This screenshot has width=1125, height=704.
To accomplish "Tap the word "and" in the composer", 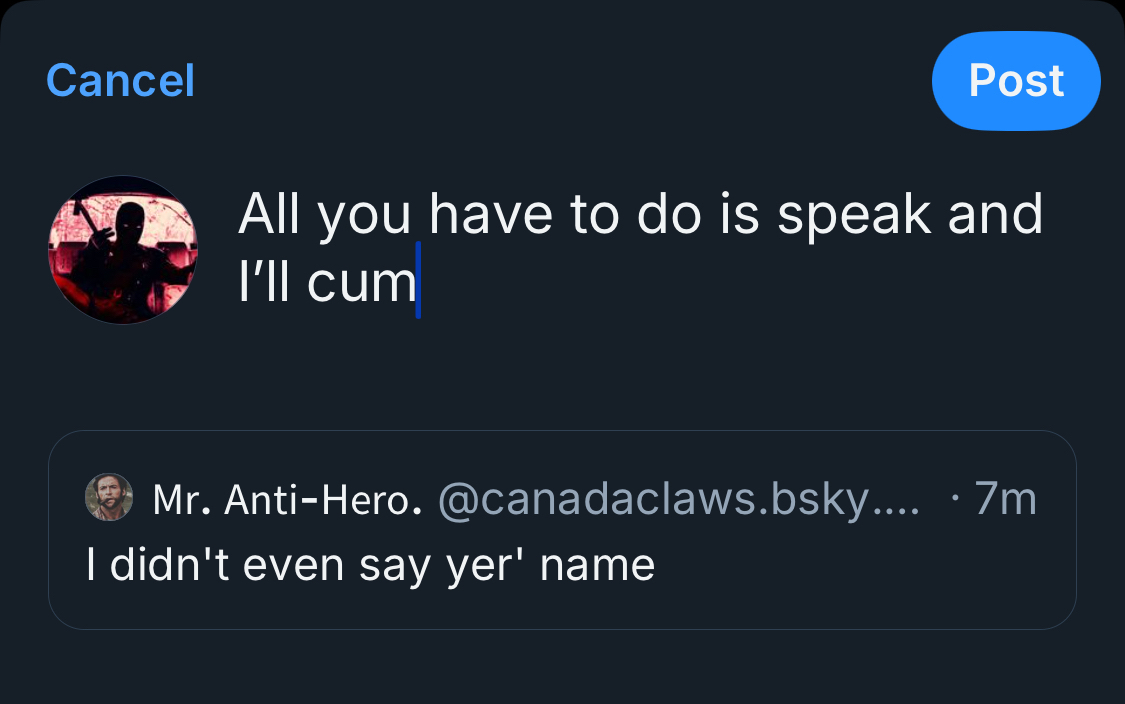I will point(994,213).
